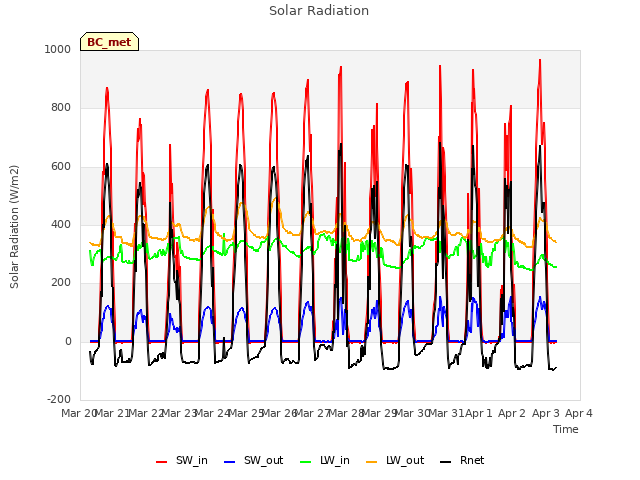The width and height of the screenshot is (640, 480).
Task: Click the 0 y-axis tick label
Action: (x=68, y=342)
